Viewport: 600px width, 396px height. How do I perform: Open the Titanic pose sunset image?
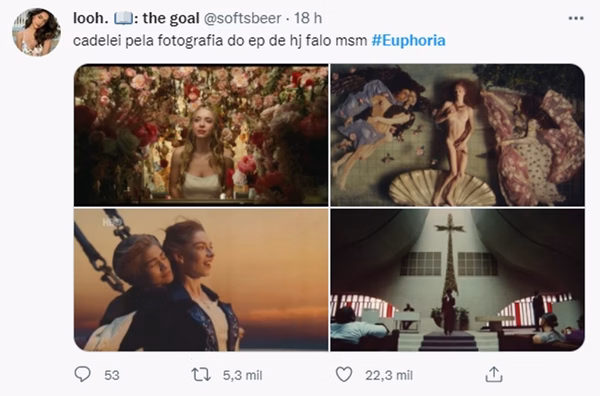(201, 280)
